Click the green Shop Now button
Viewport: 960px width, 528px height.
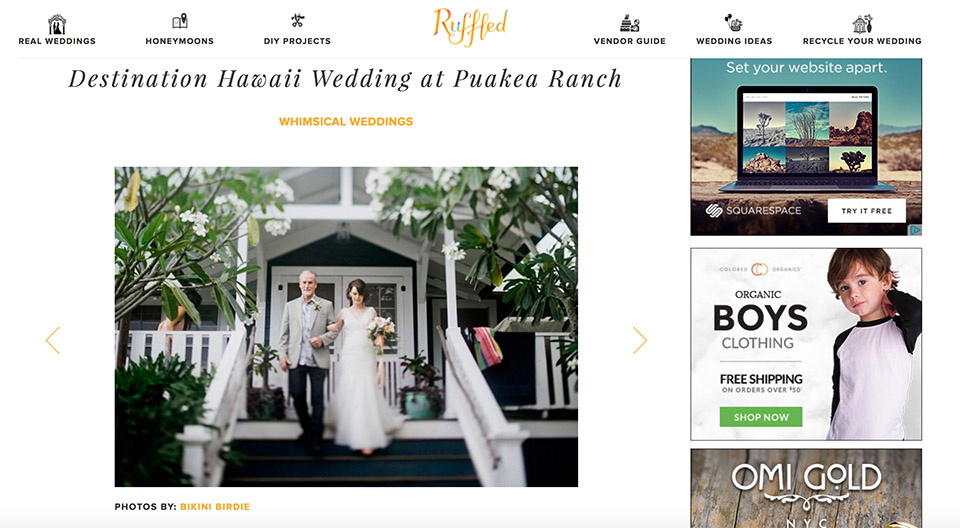pos(761,417)
